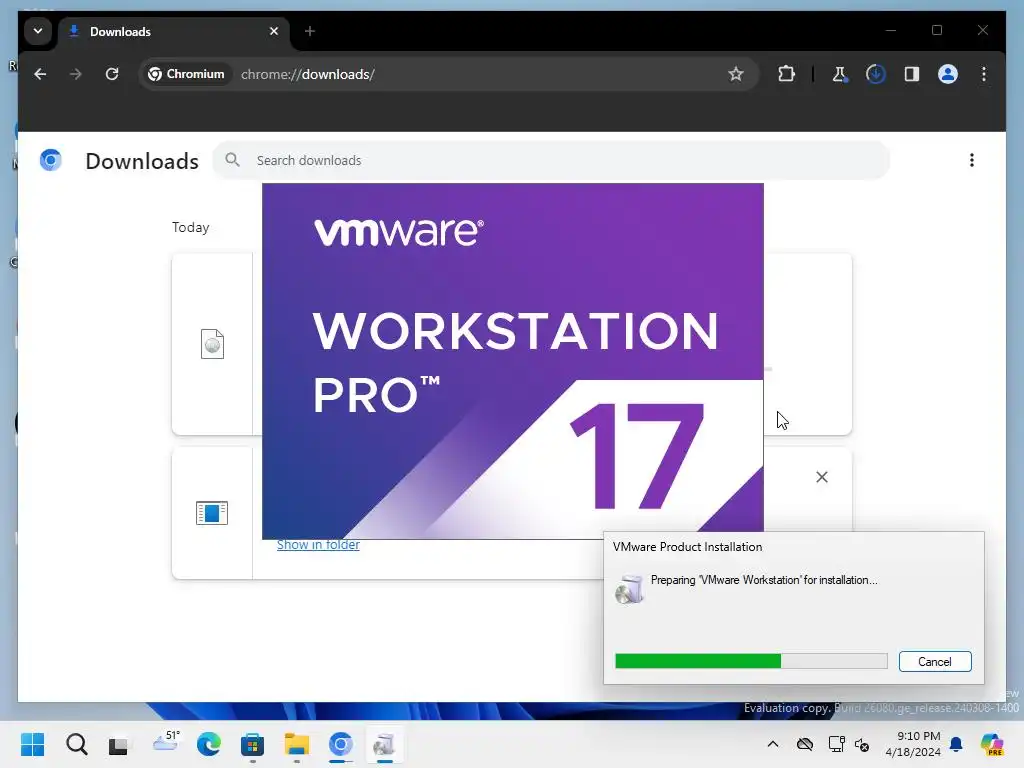Open the Downloads page more actions menu
Screen dimensions: 1024x768
(972, 161)
